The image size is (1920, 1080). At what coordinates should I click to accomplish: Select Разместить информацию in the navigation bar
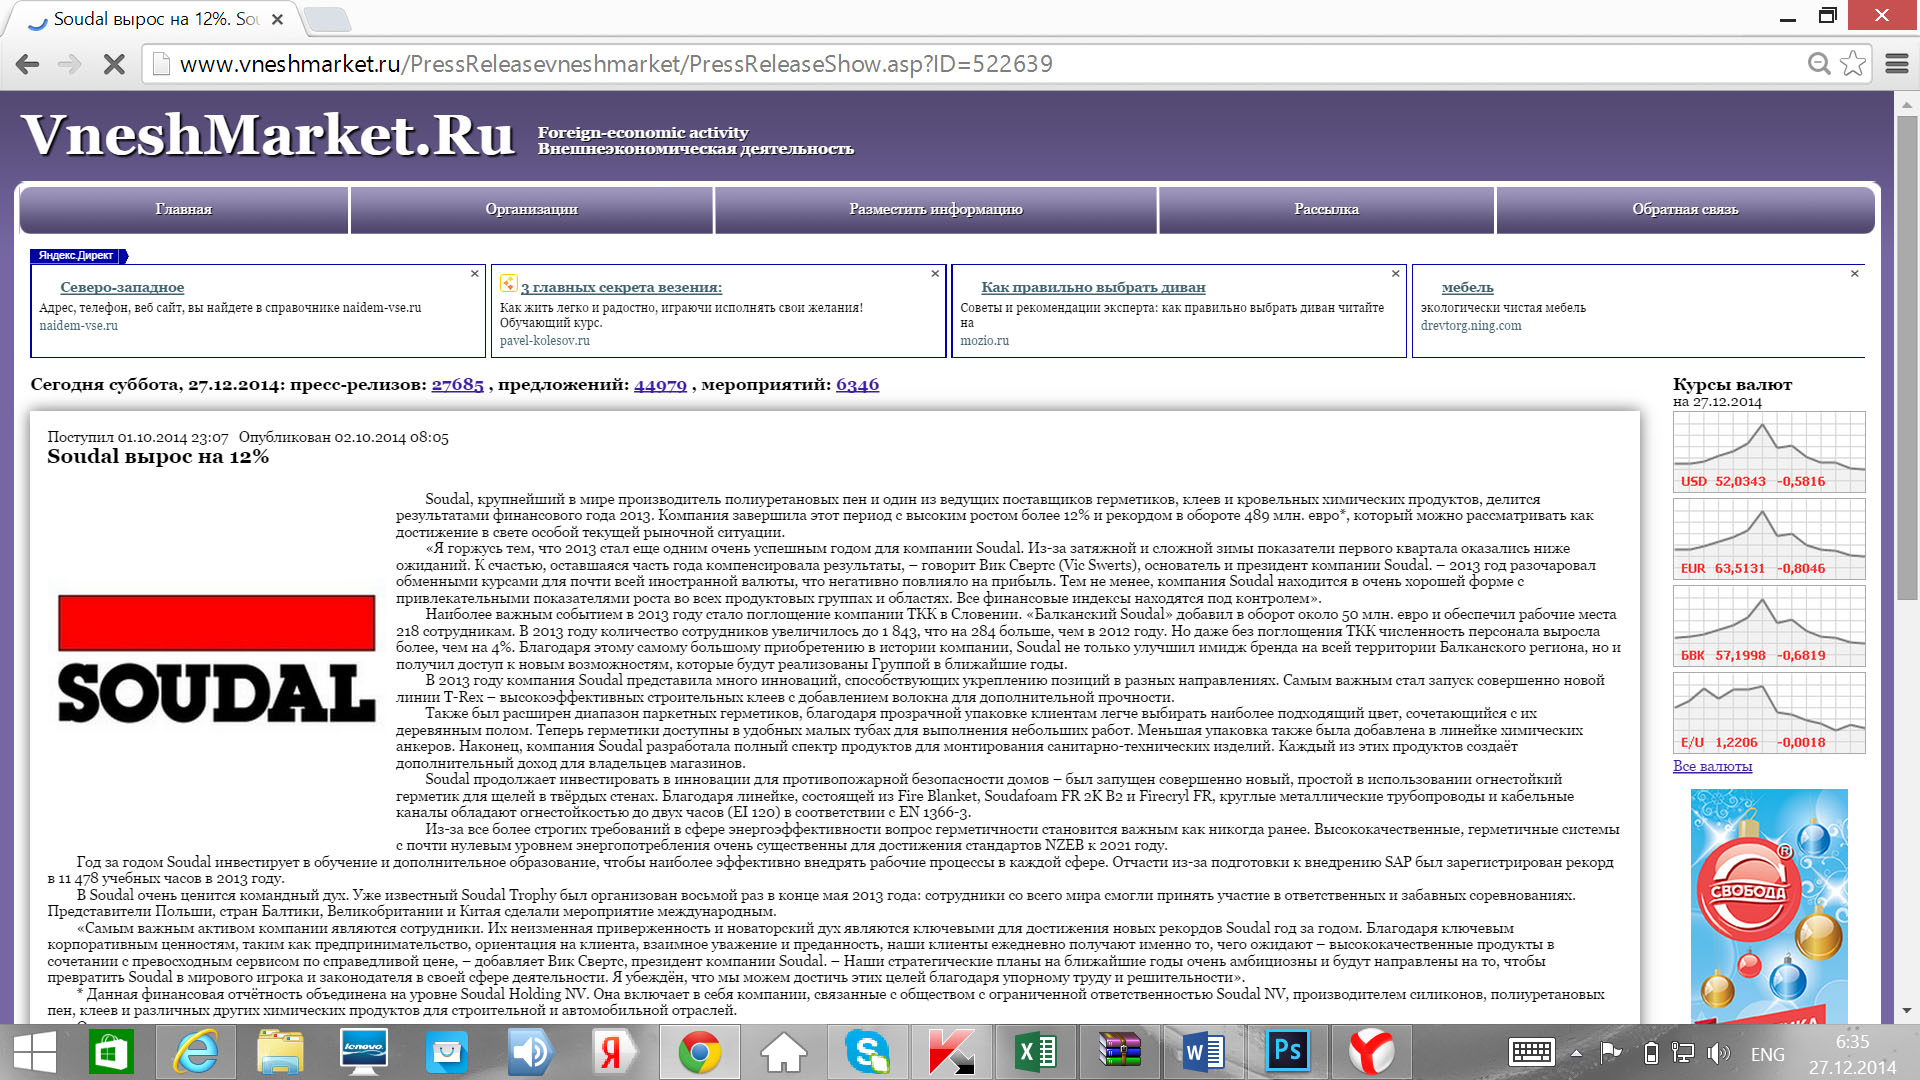click(936, 209)
